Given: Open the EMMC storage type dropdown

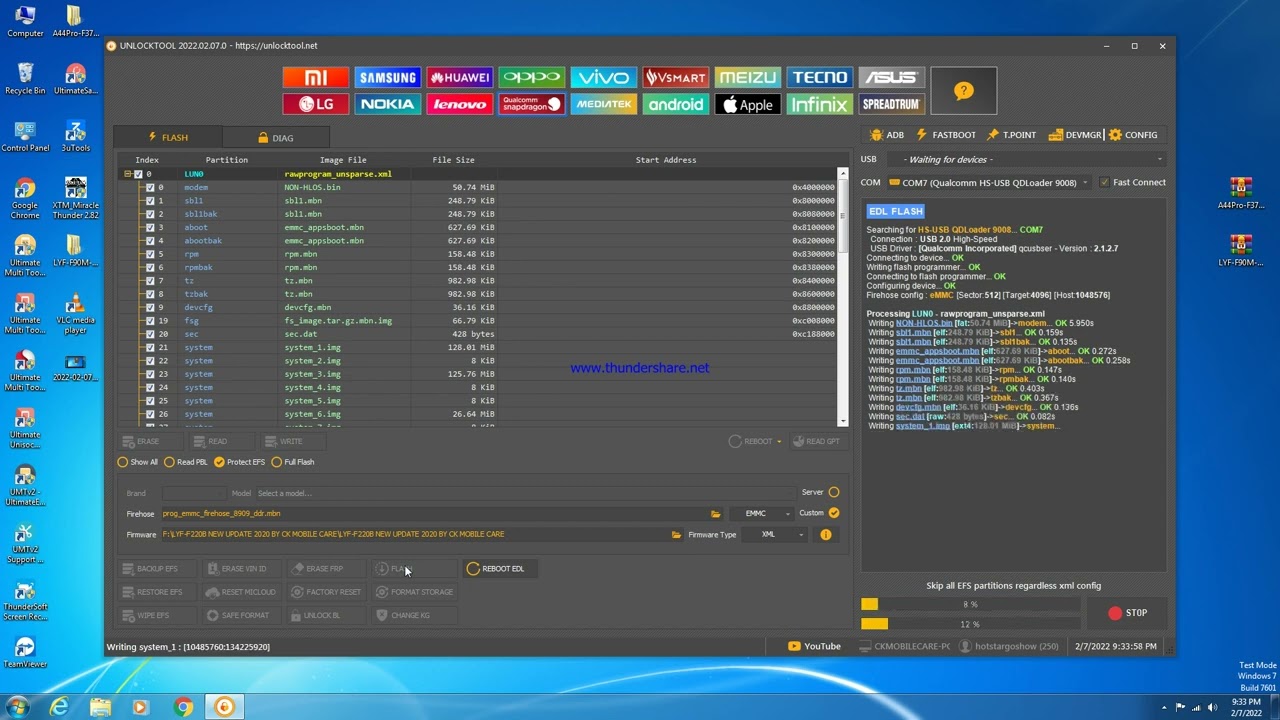Looking at the screenshot, I should (x=762, y=514).
